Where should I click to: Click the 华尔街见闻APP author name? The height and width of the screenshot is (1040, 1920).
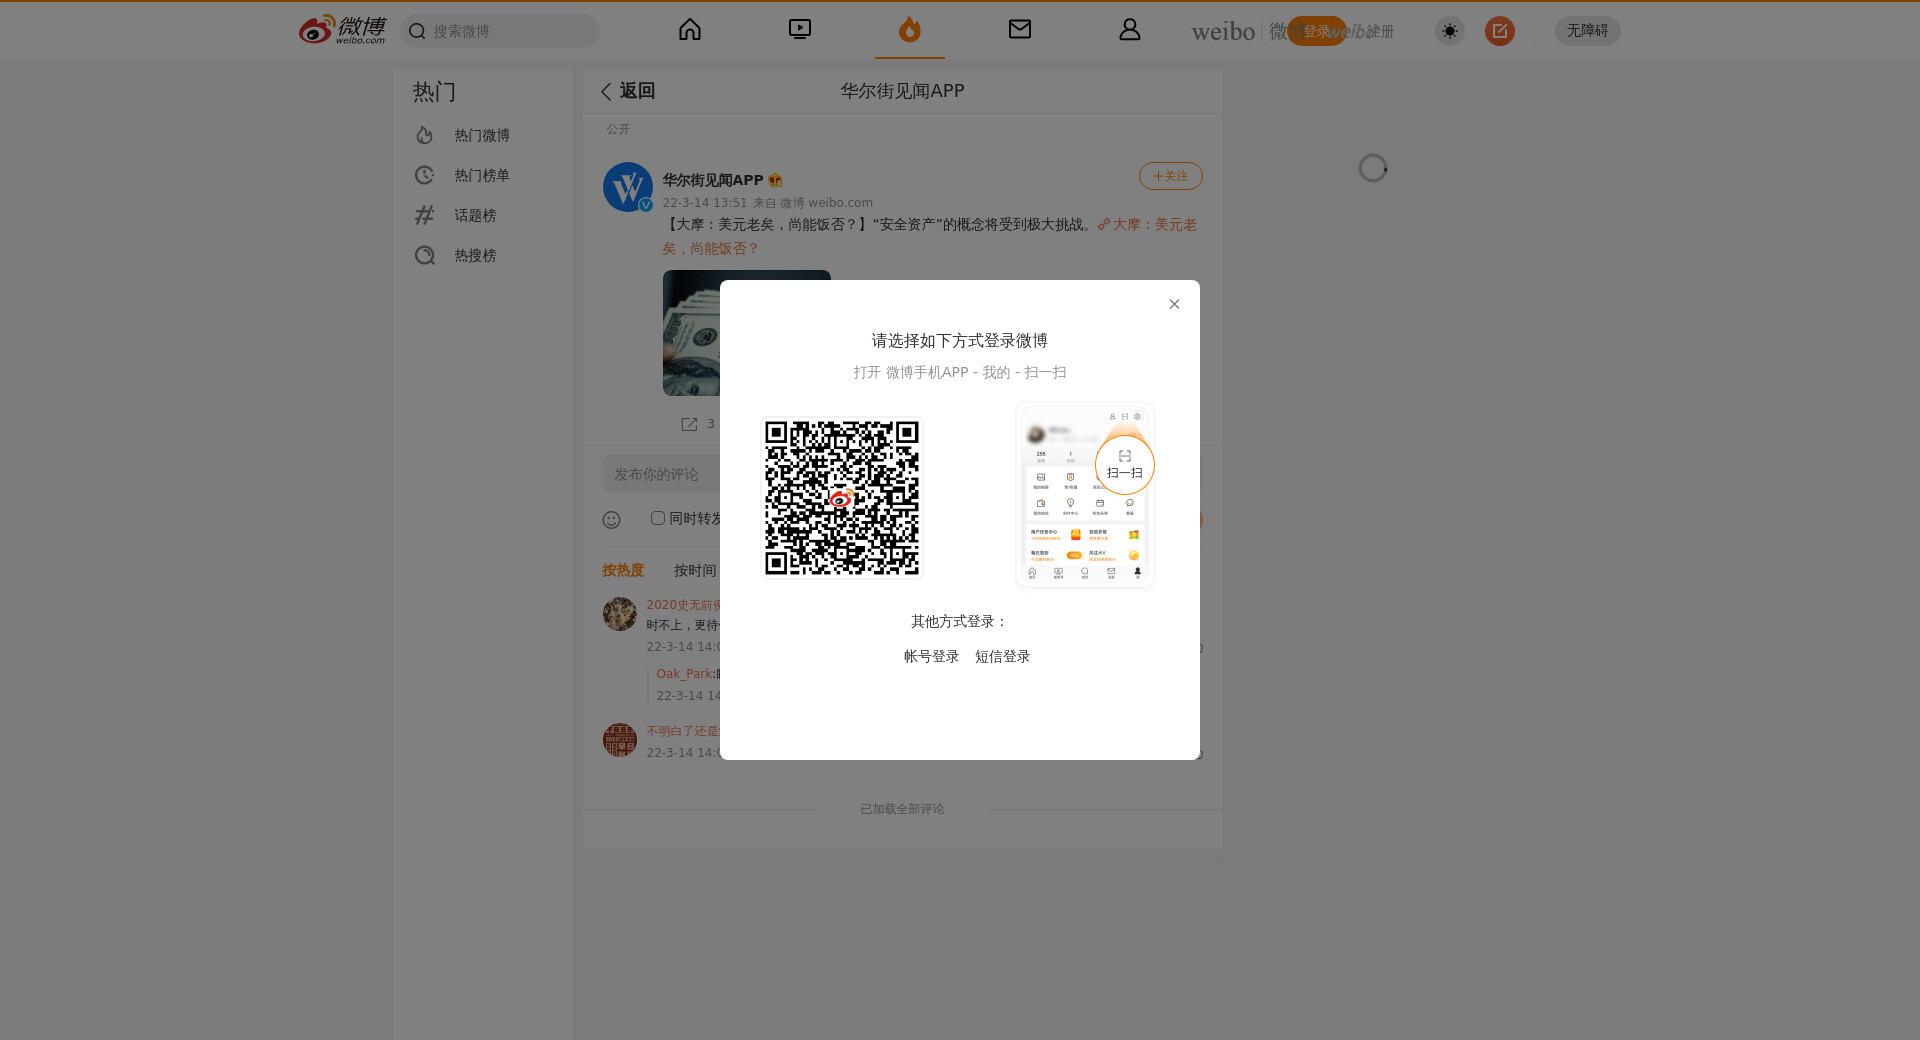pyautogui.click(x=713, y=180)
